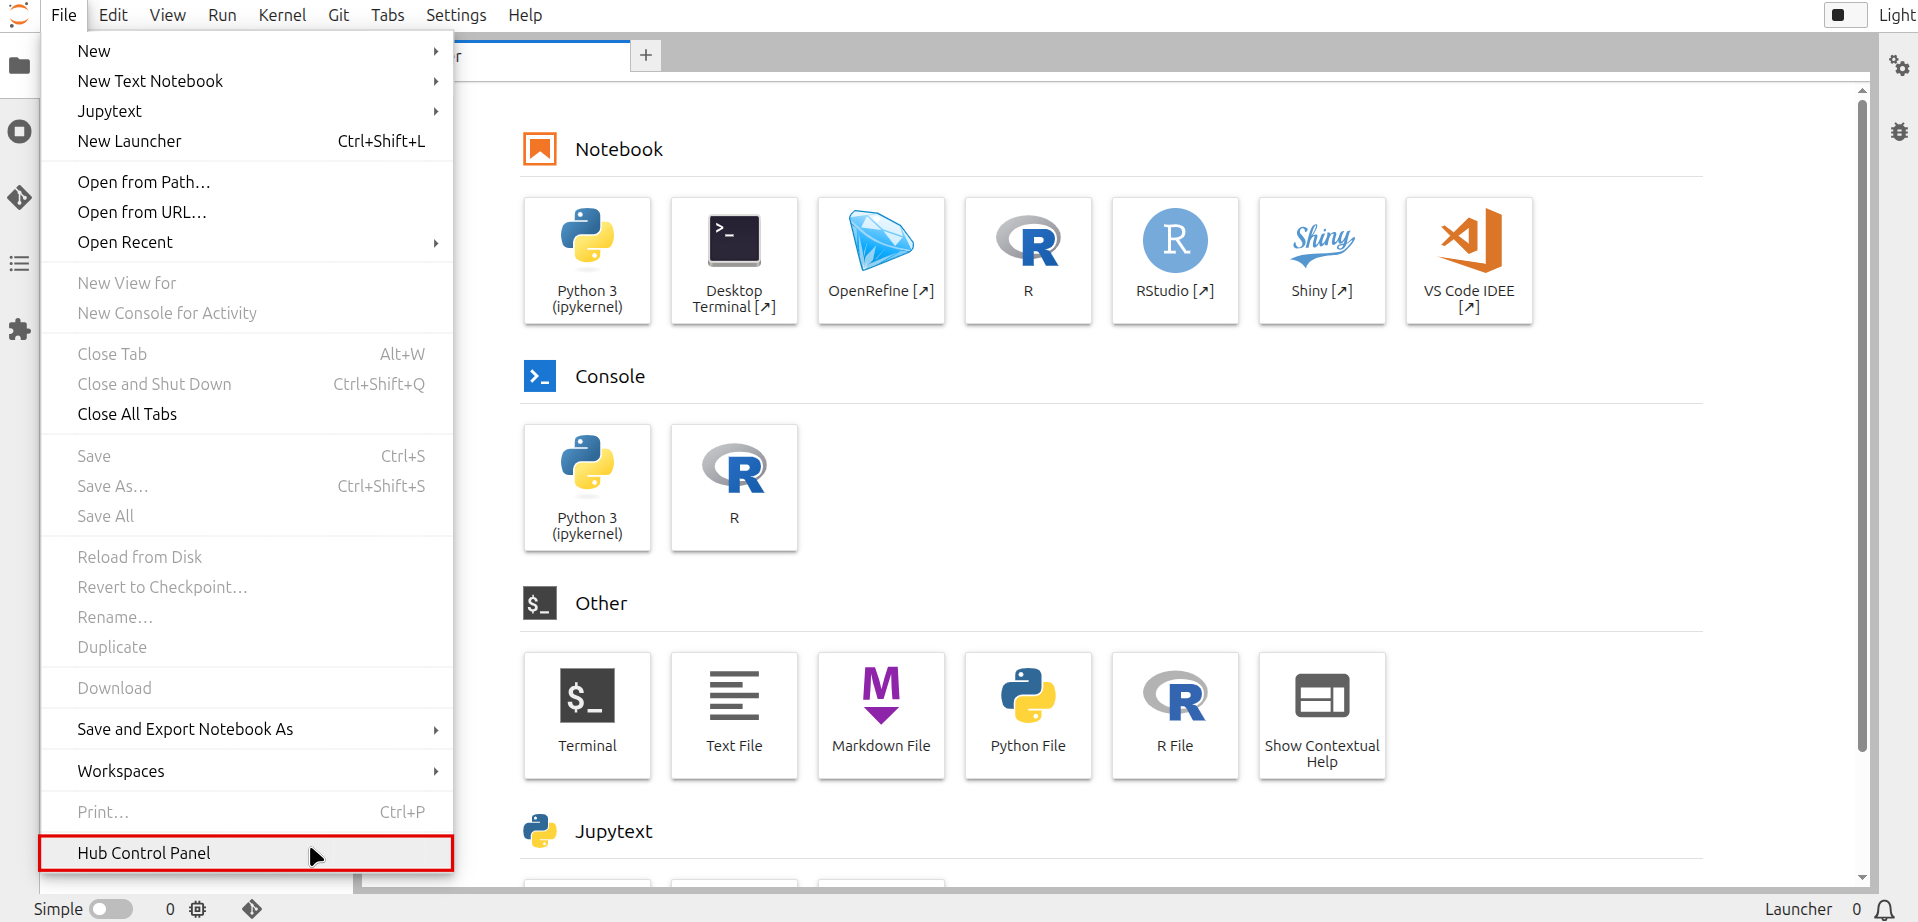Open the View menu
Image resolution: width=1918 pixels, height=922 pixels.
coord(168,15)
